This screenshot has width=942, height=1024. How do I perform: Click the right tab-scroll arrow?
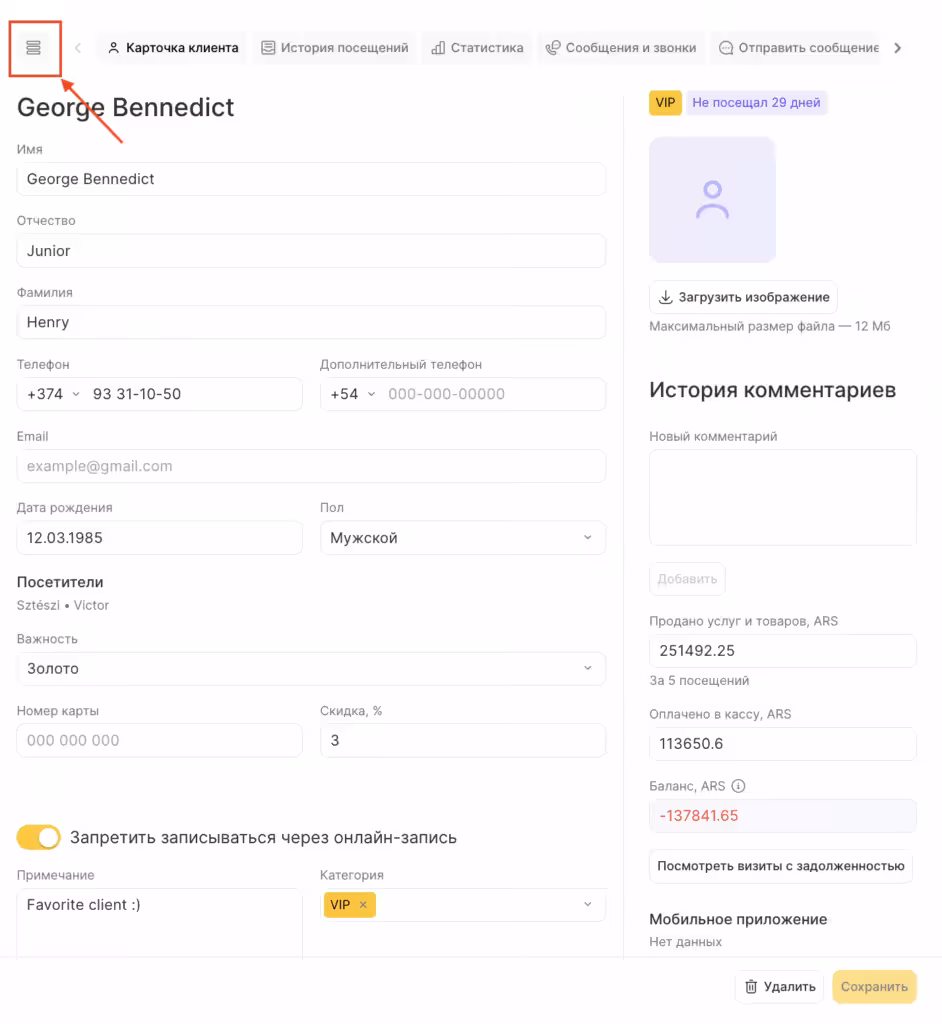(x=897, y=48)
